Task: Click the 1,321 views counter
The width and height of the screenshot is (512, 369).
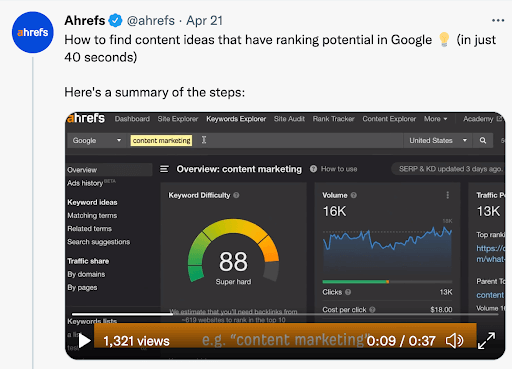Action: point(136,341)
